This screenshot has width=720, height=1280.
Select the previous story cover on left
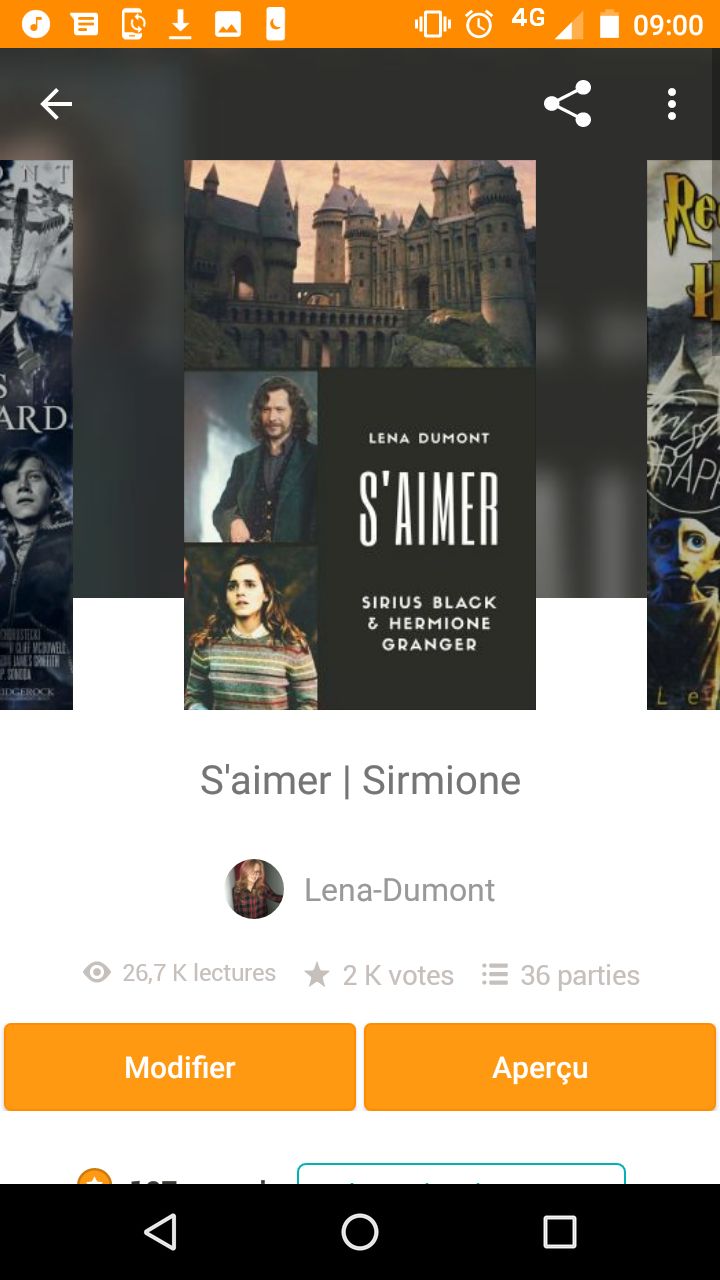[36, 435]
